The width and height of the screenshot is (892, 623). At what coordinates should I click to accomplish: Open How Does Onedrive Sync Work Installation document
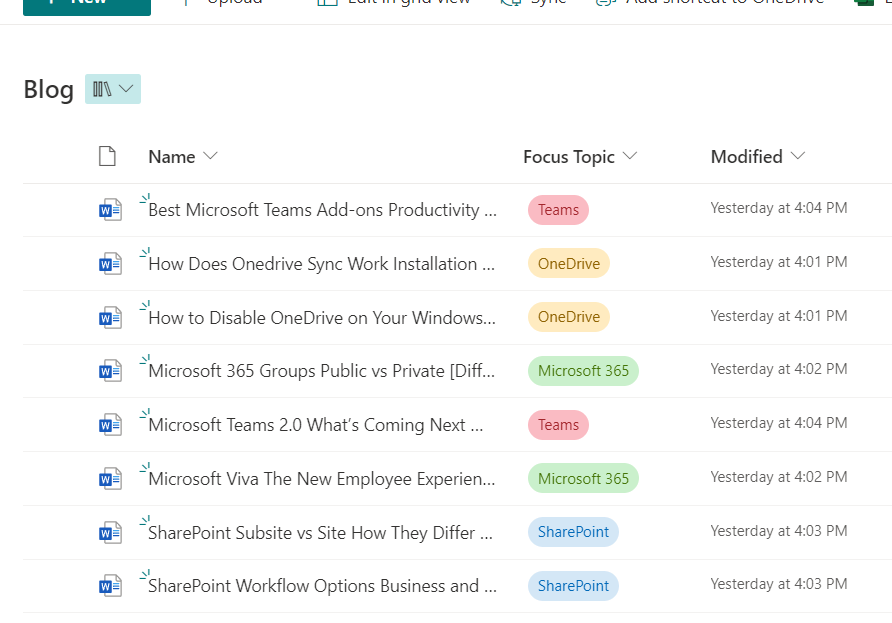(321, 264)
